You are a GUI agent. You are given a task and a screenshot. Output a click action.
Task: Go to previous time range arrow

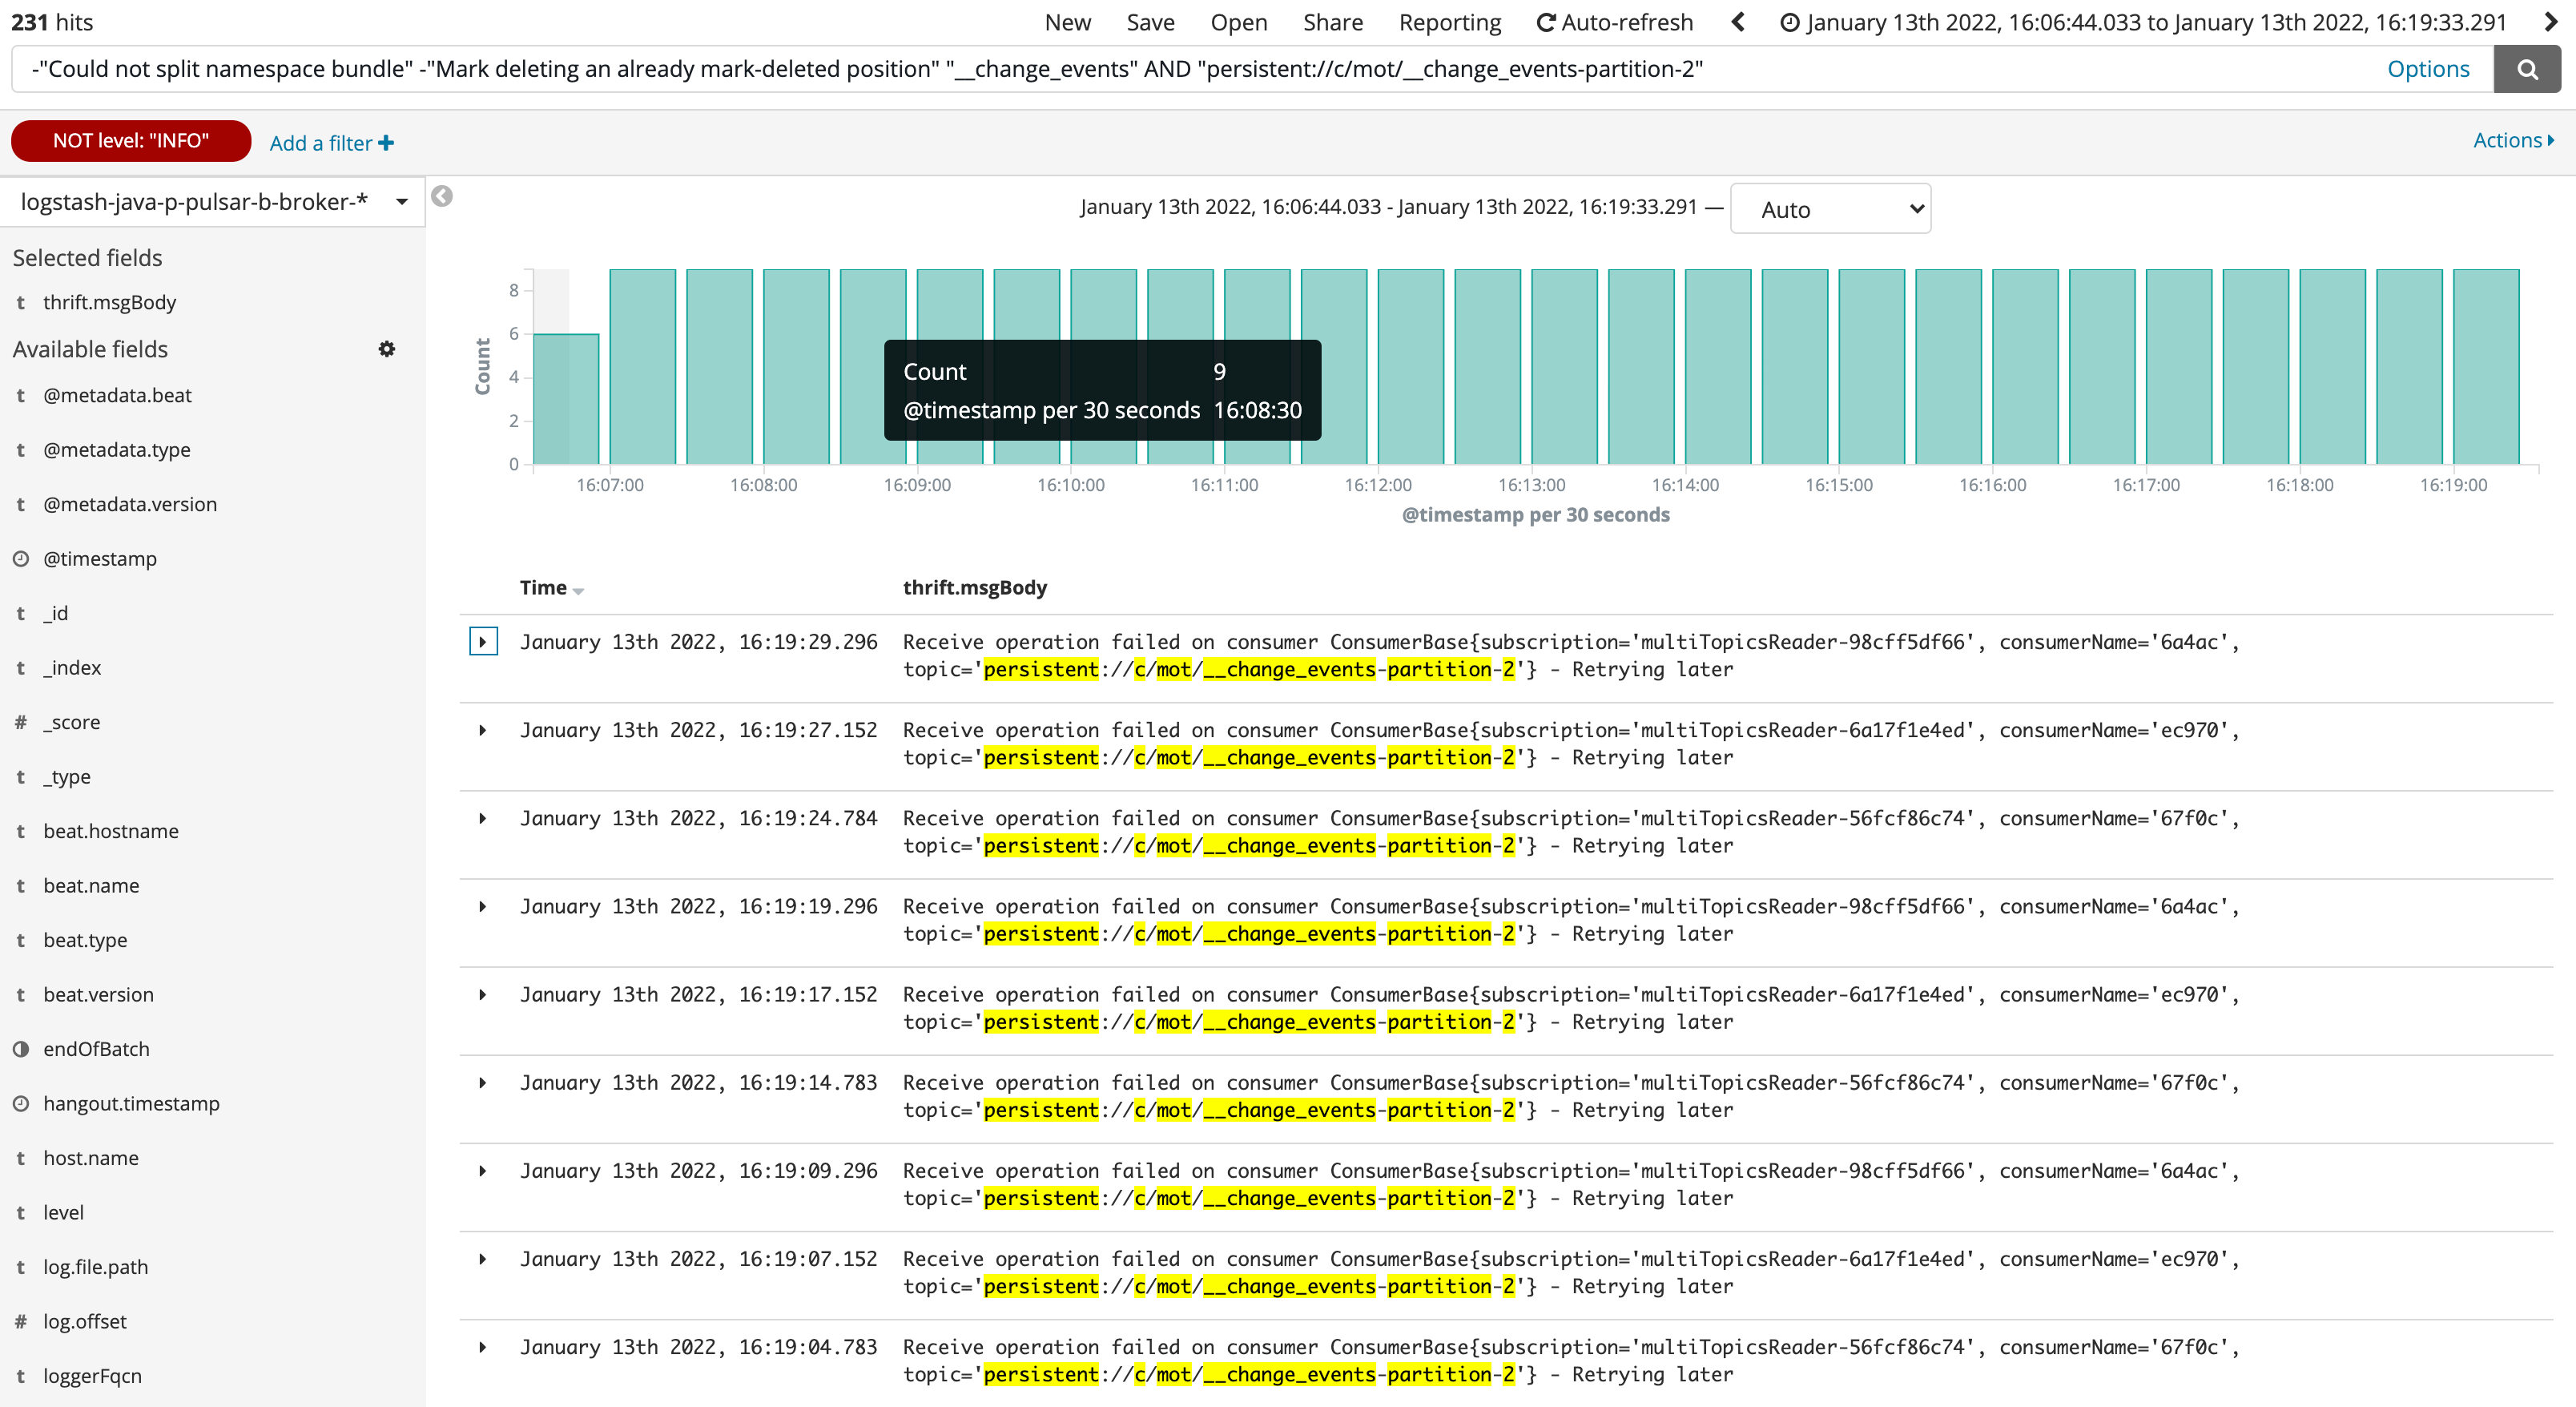click(1738, 22)
